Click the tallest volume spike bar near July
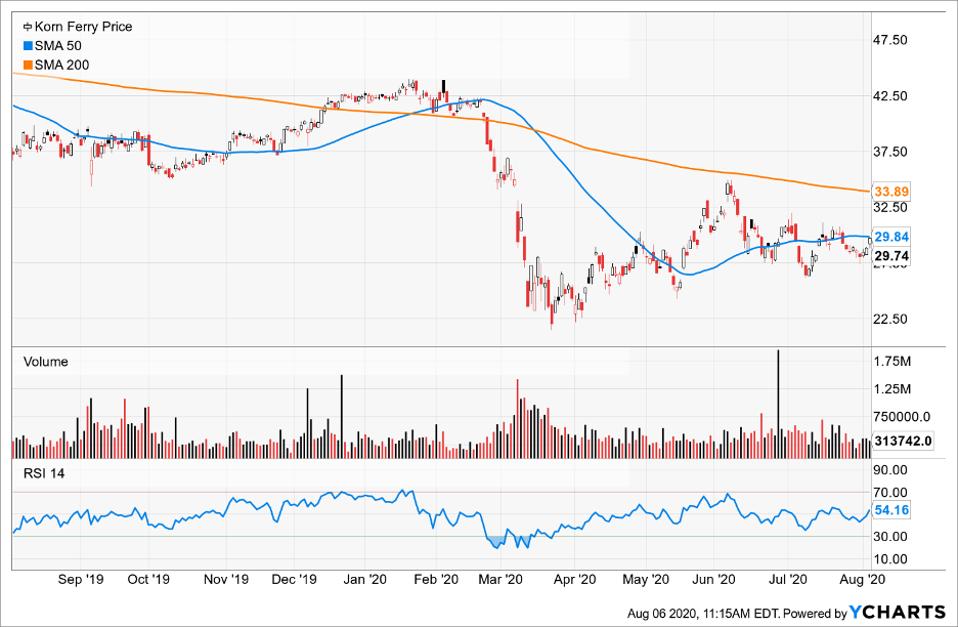The image size is (958, 627). (778, 404)
